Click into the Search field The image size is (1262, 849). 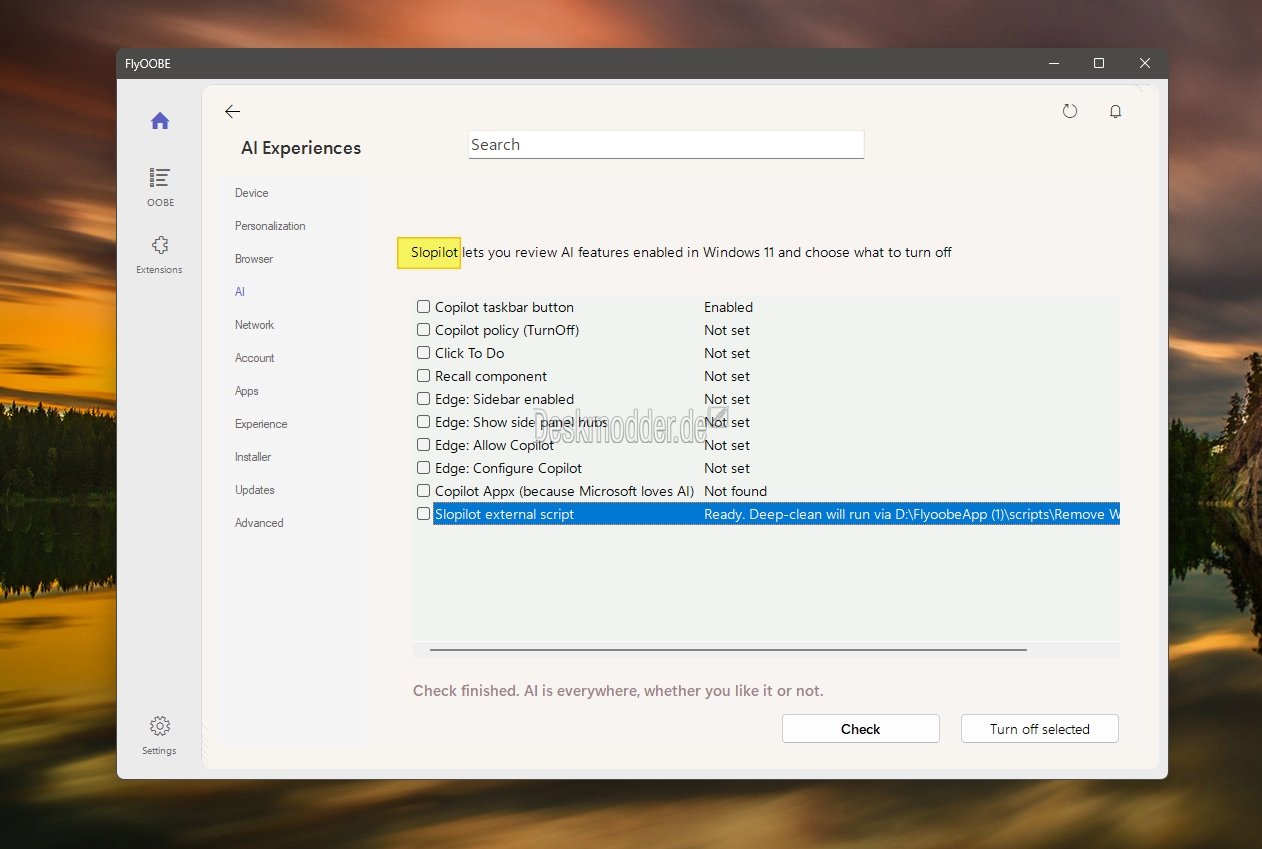666,145
